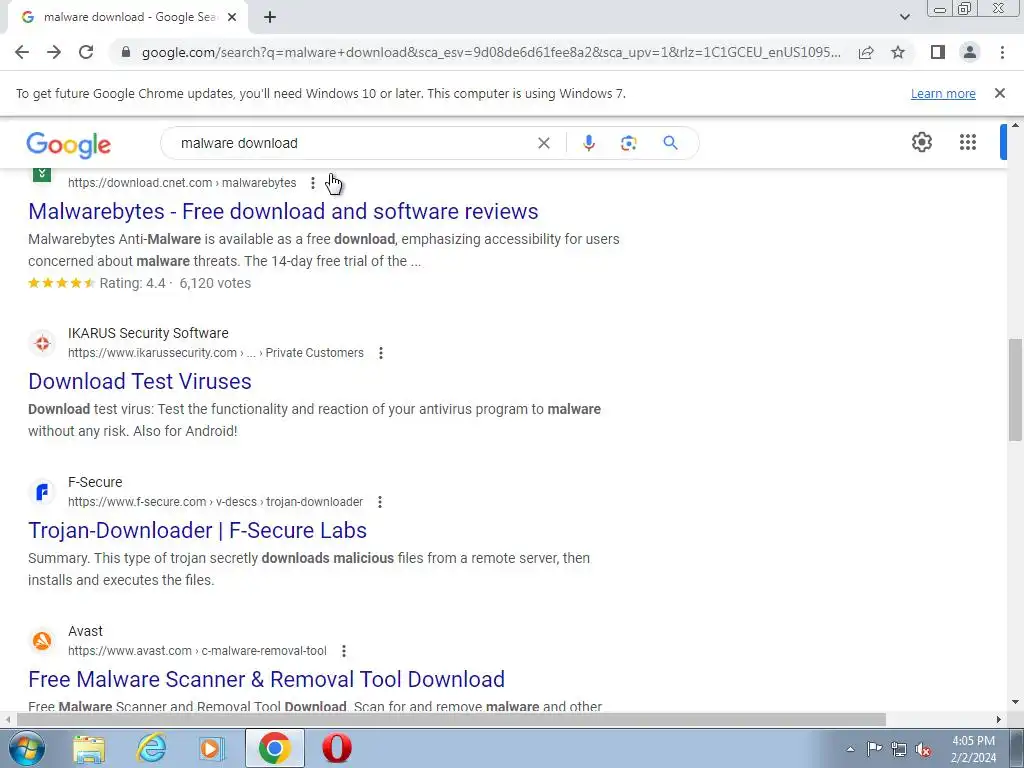Clear the search box text
Image resolution: width=1024 pixels, height=768 pixels.
point(543,143)
